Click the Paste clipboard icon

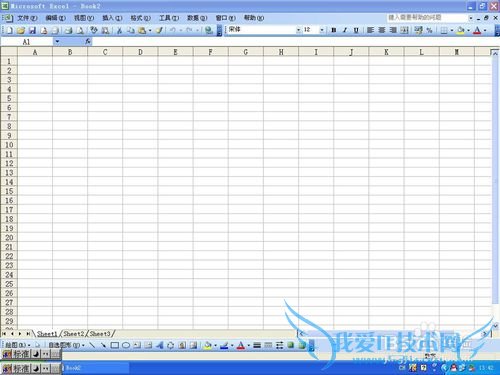pos(142,30)
